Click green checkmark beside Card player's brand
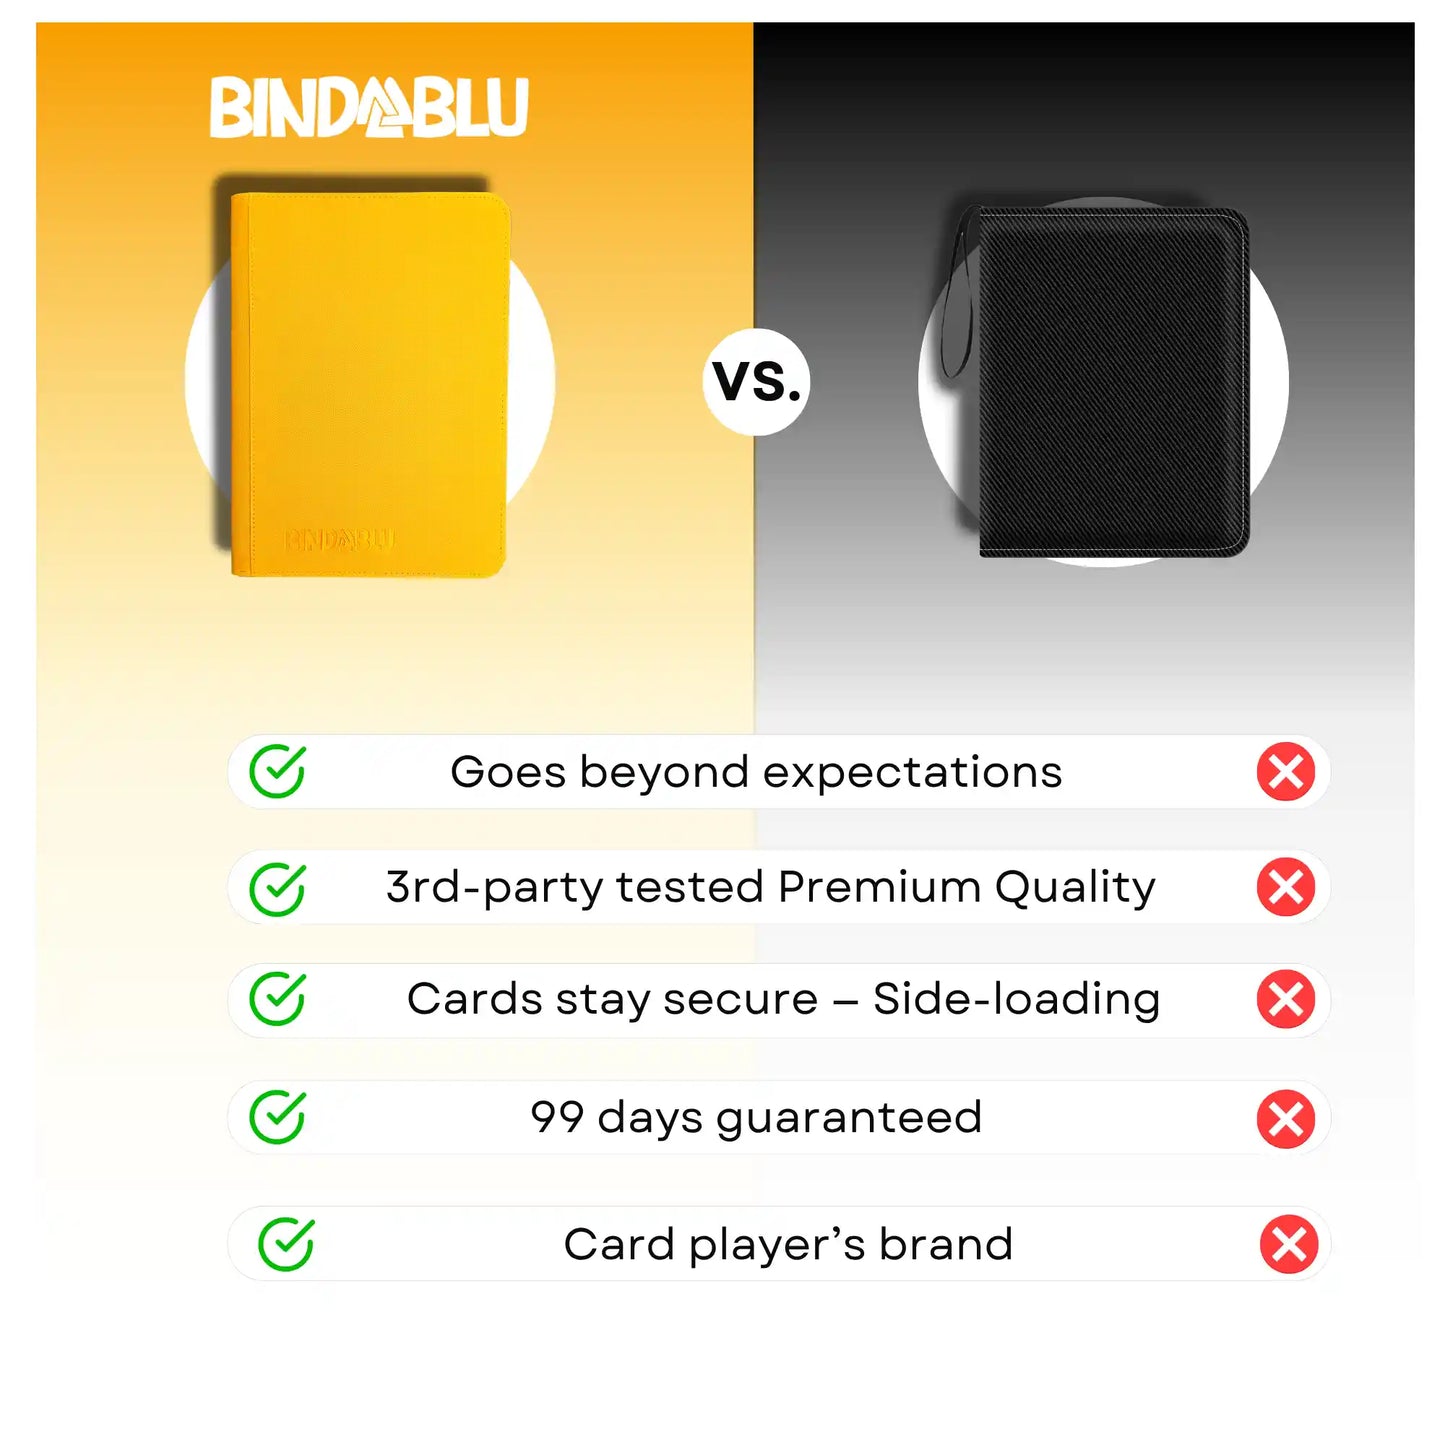This screenshot has width=1445, height=1445. [x=286, y=1244]
